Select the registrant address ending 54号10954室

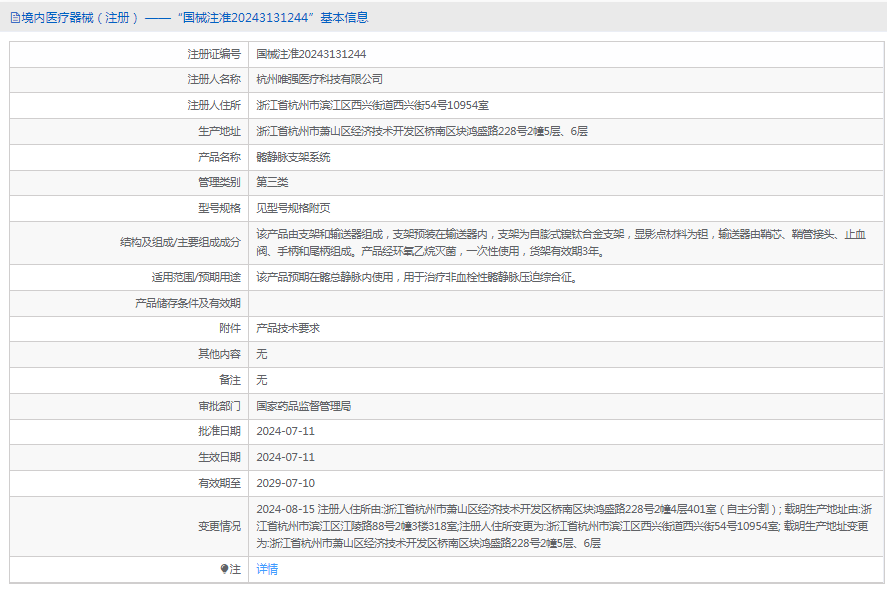coord(372,105)
